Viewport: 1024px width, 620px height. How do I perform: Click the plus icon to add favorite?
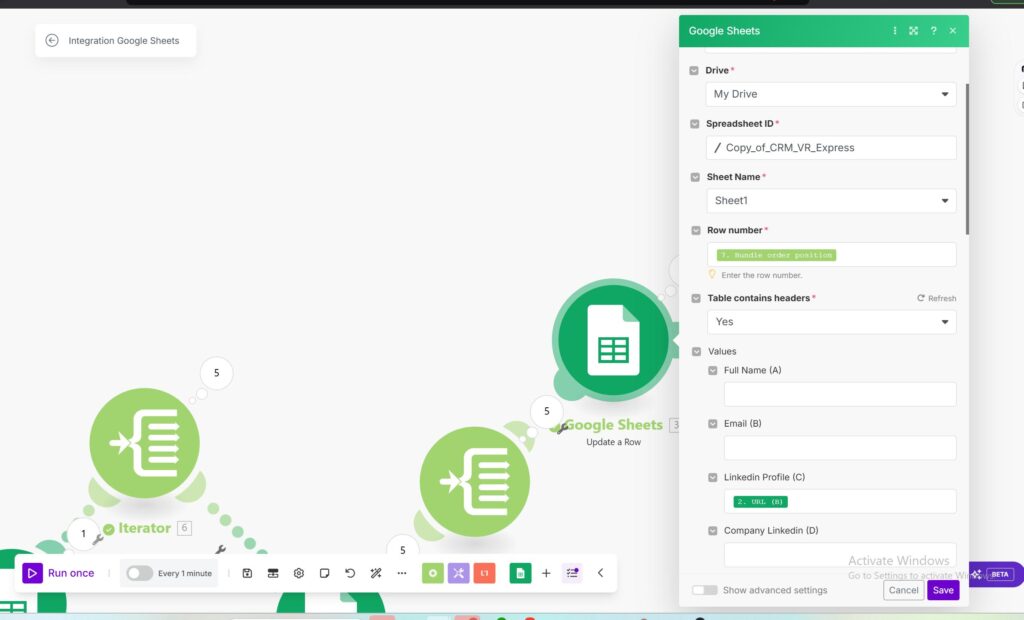(546, 573)
